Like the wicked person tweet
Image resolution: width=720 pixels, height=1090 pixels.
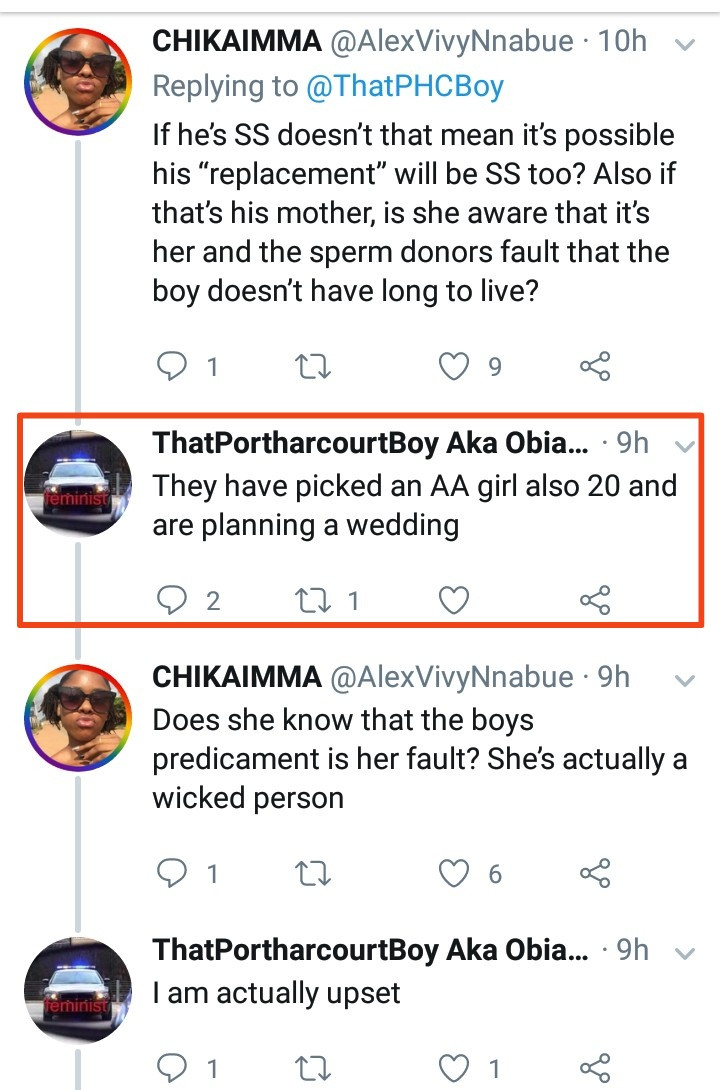pos(455,874)
